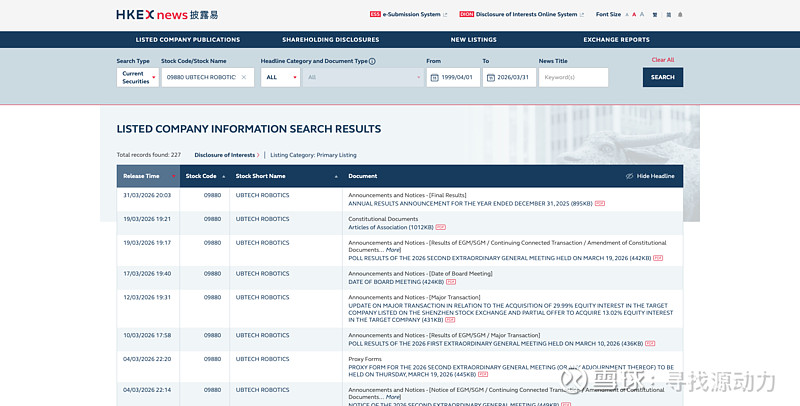Click PDF icon beside Articles of Association

click(x=441, y=227)
